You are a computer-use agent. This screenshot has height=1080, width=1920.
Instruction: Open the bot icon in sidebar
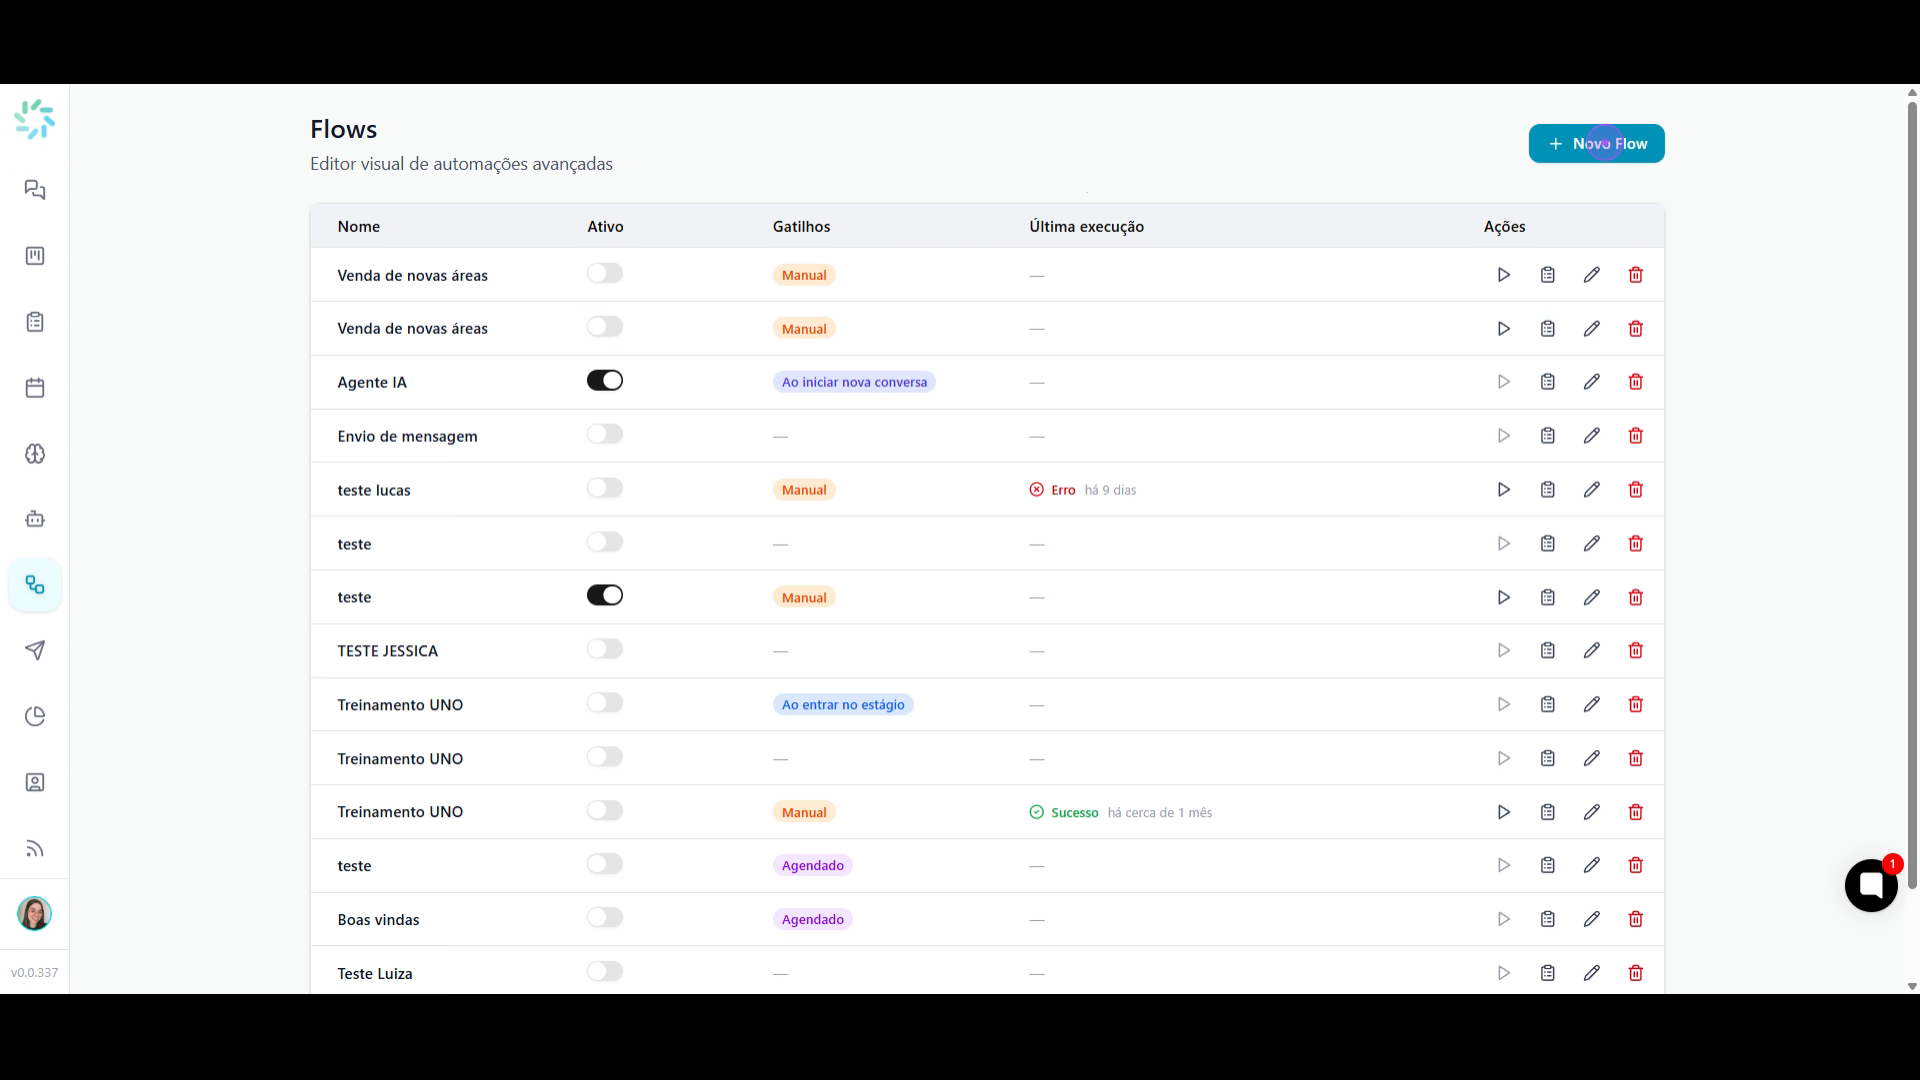(x=35, y=519)
